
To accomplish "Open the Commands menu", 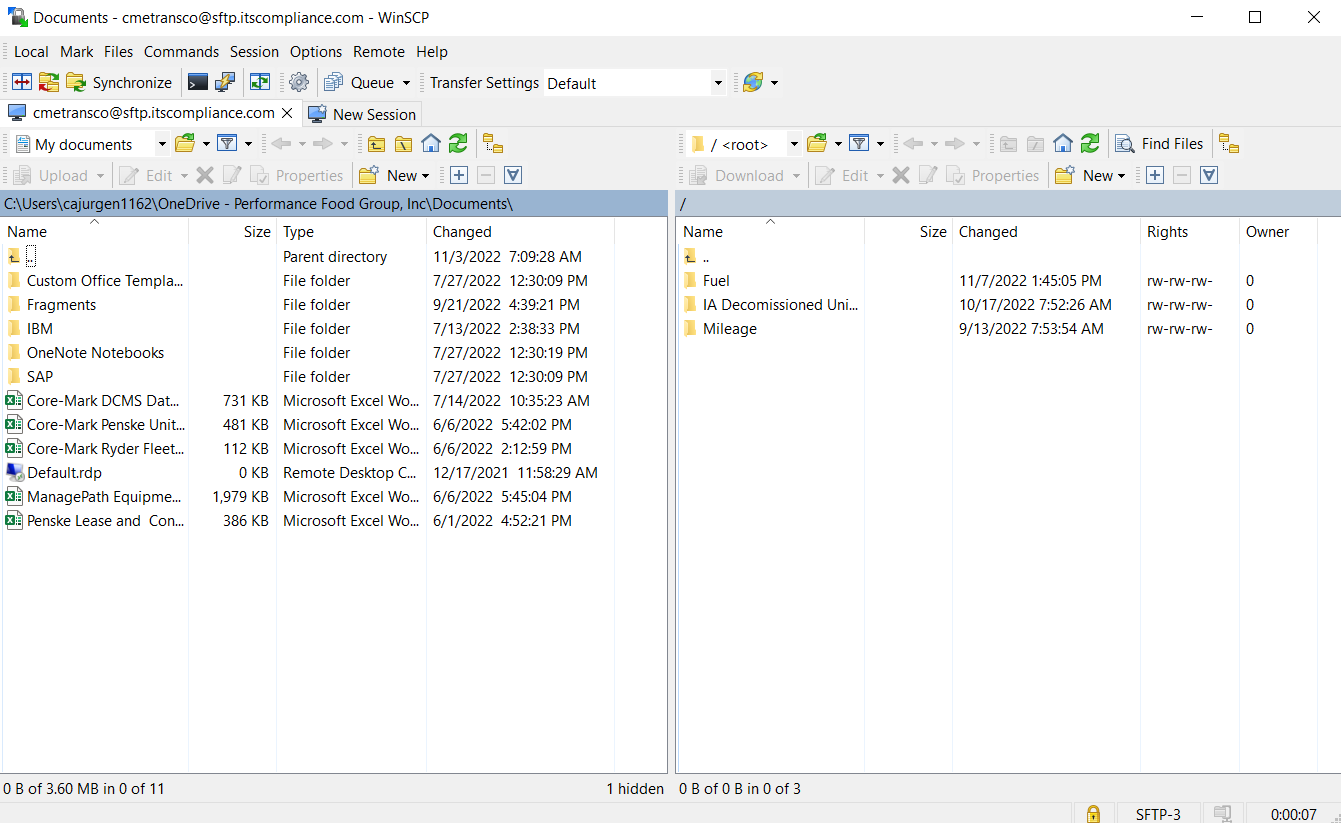I will click(x=181, y=52).
